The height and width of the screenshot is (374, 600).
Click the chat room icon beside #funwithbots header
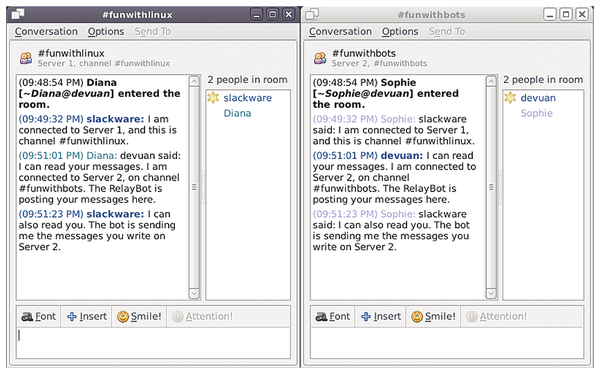(320, 58)
